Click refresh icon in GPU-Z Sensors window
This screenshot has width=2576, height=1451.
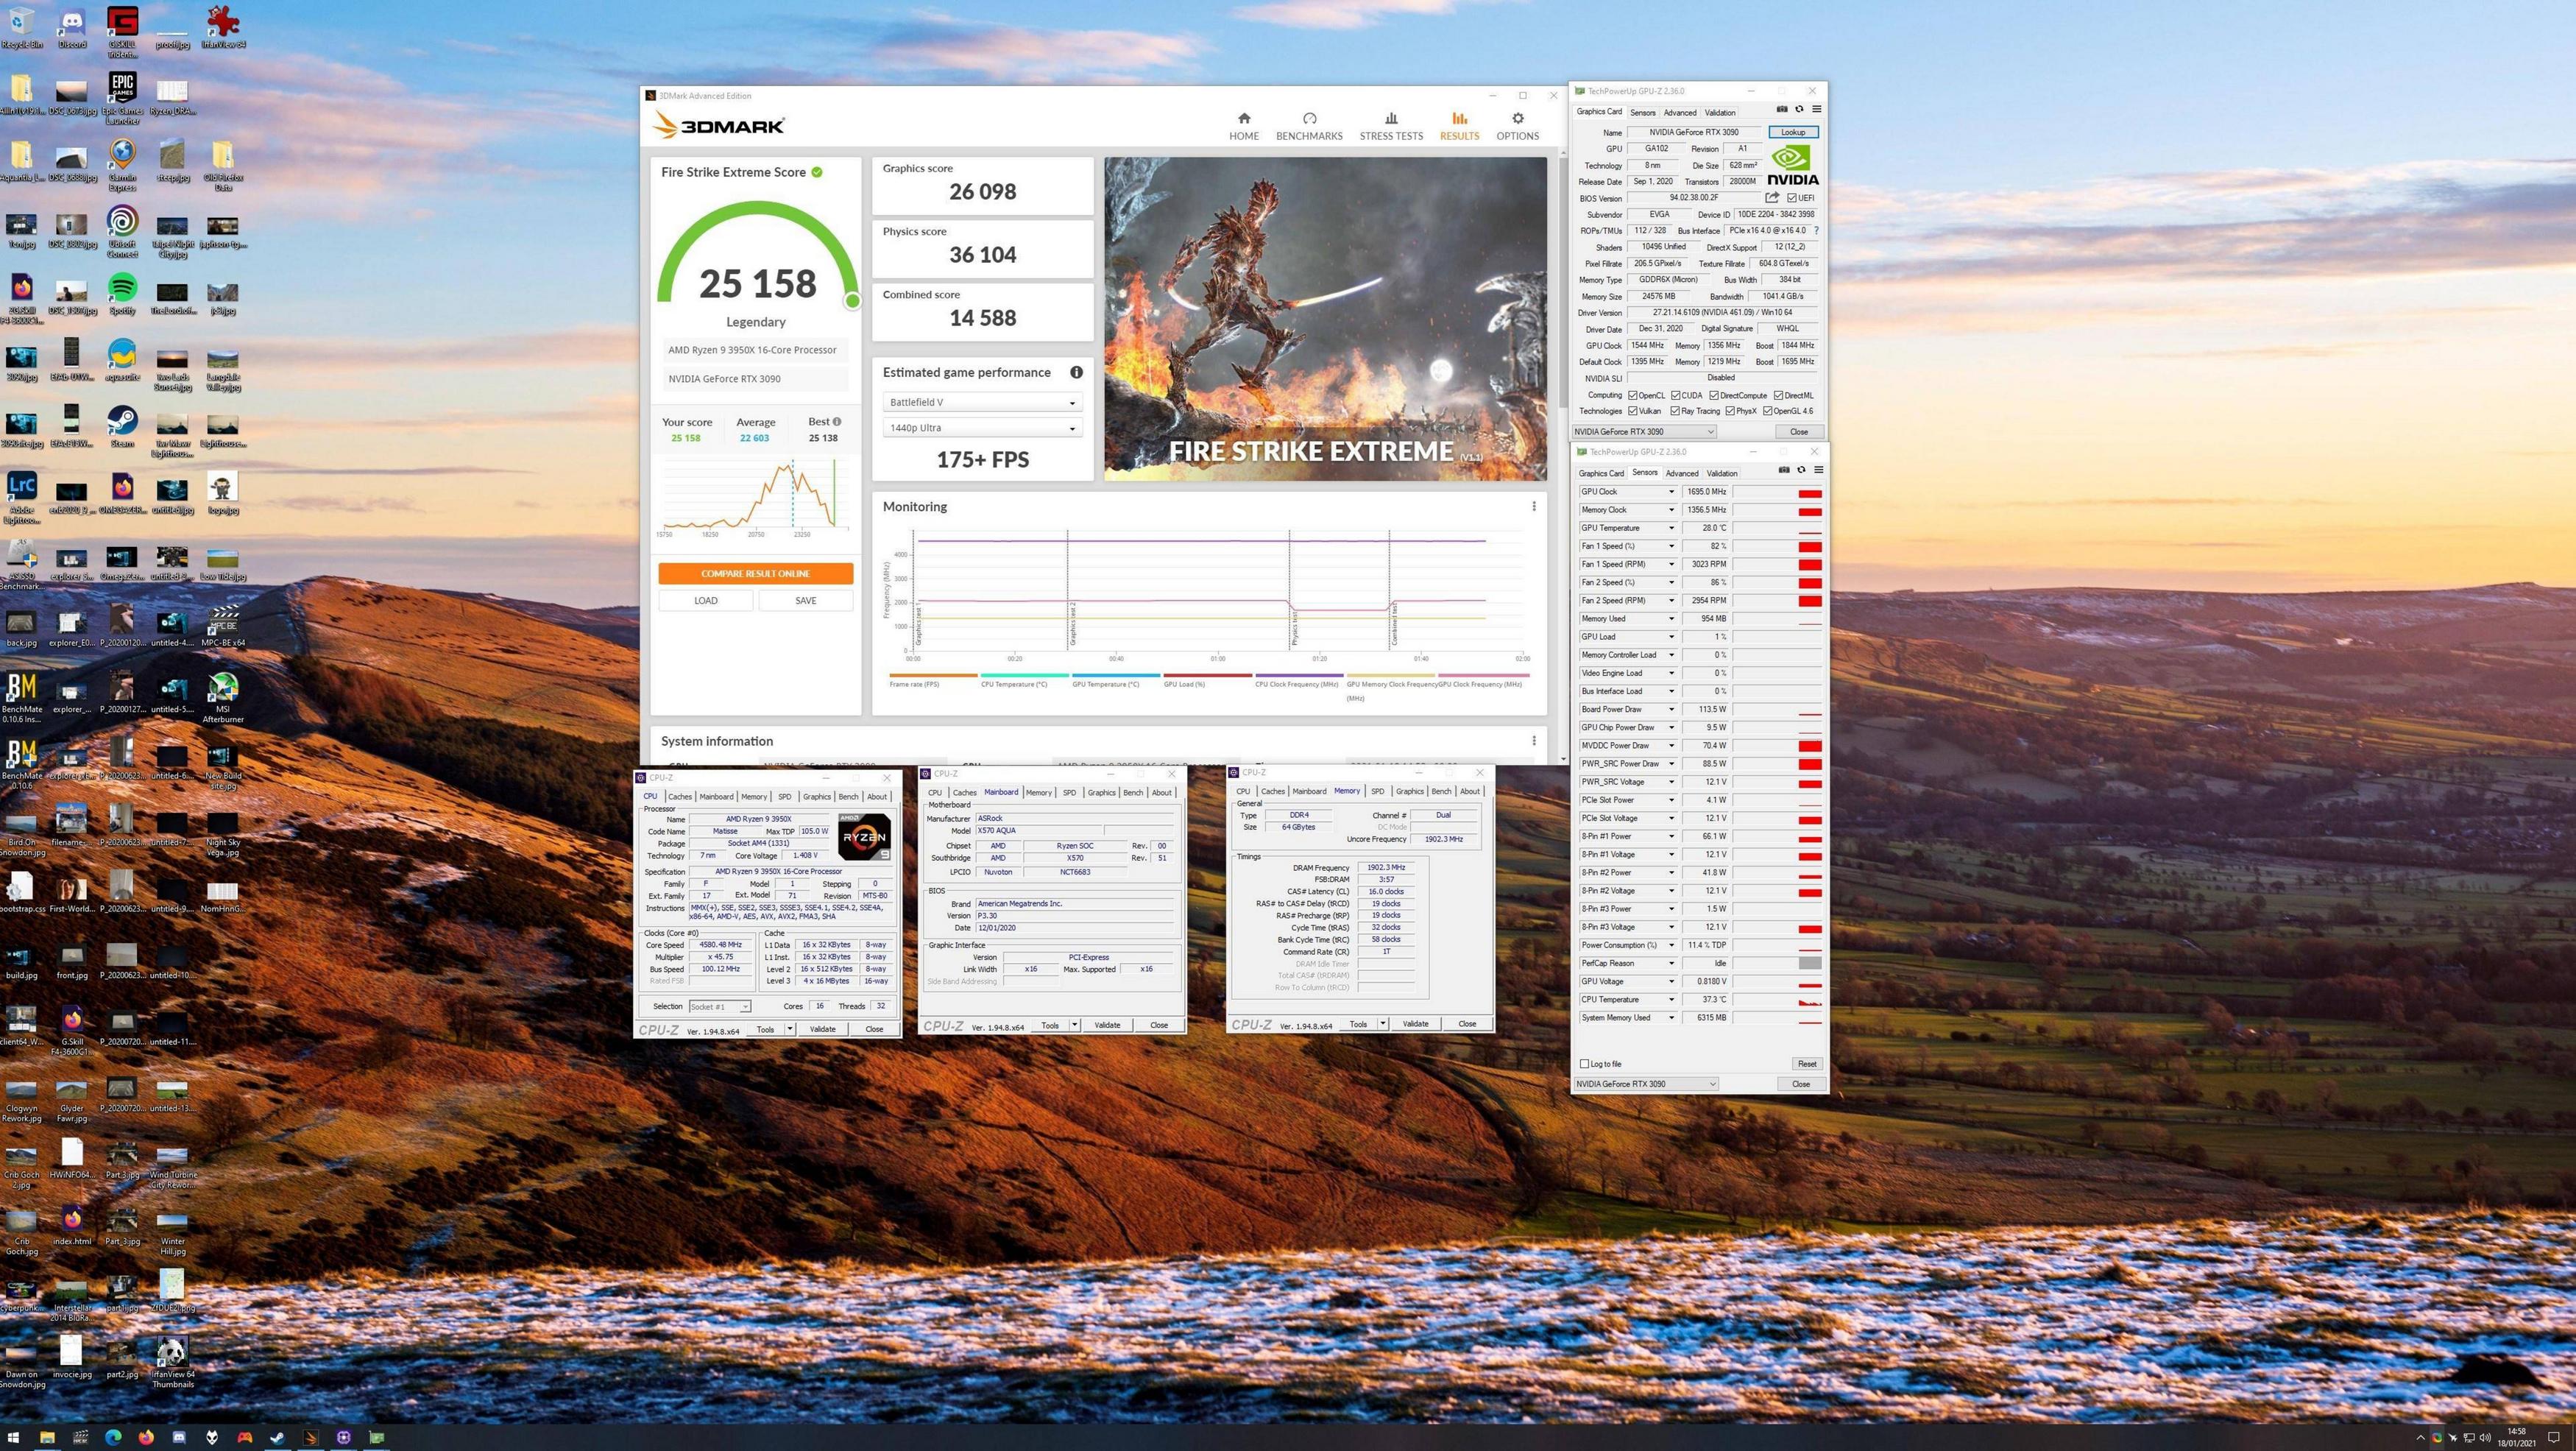click(x=1801, y=470)
